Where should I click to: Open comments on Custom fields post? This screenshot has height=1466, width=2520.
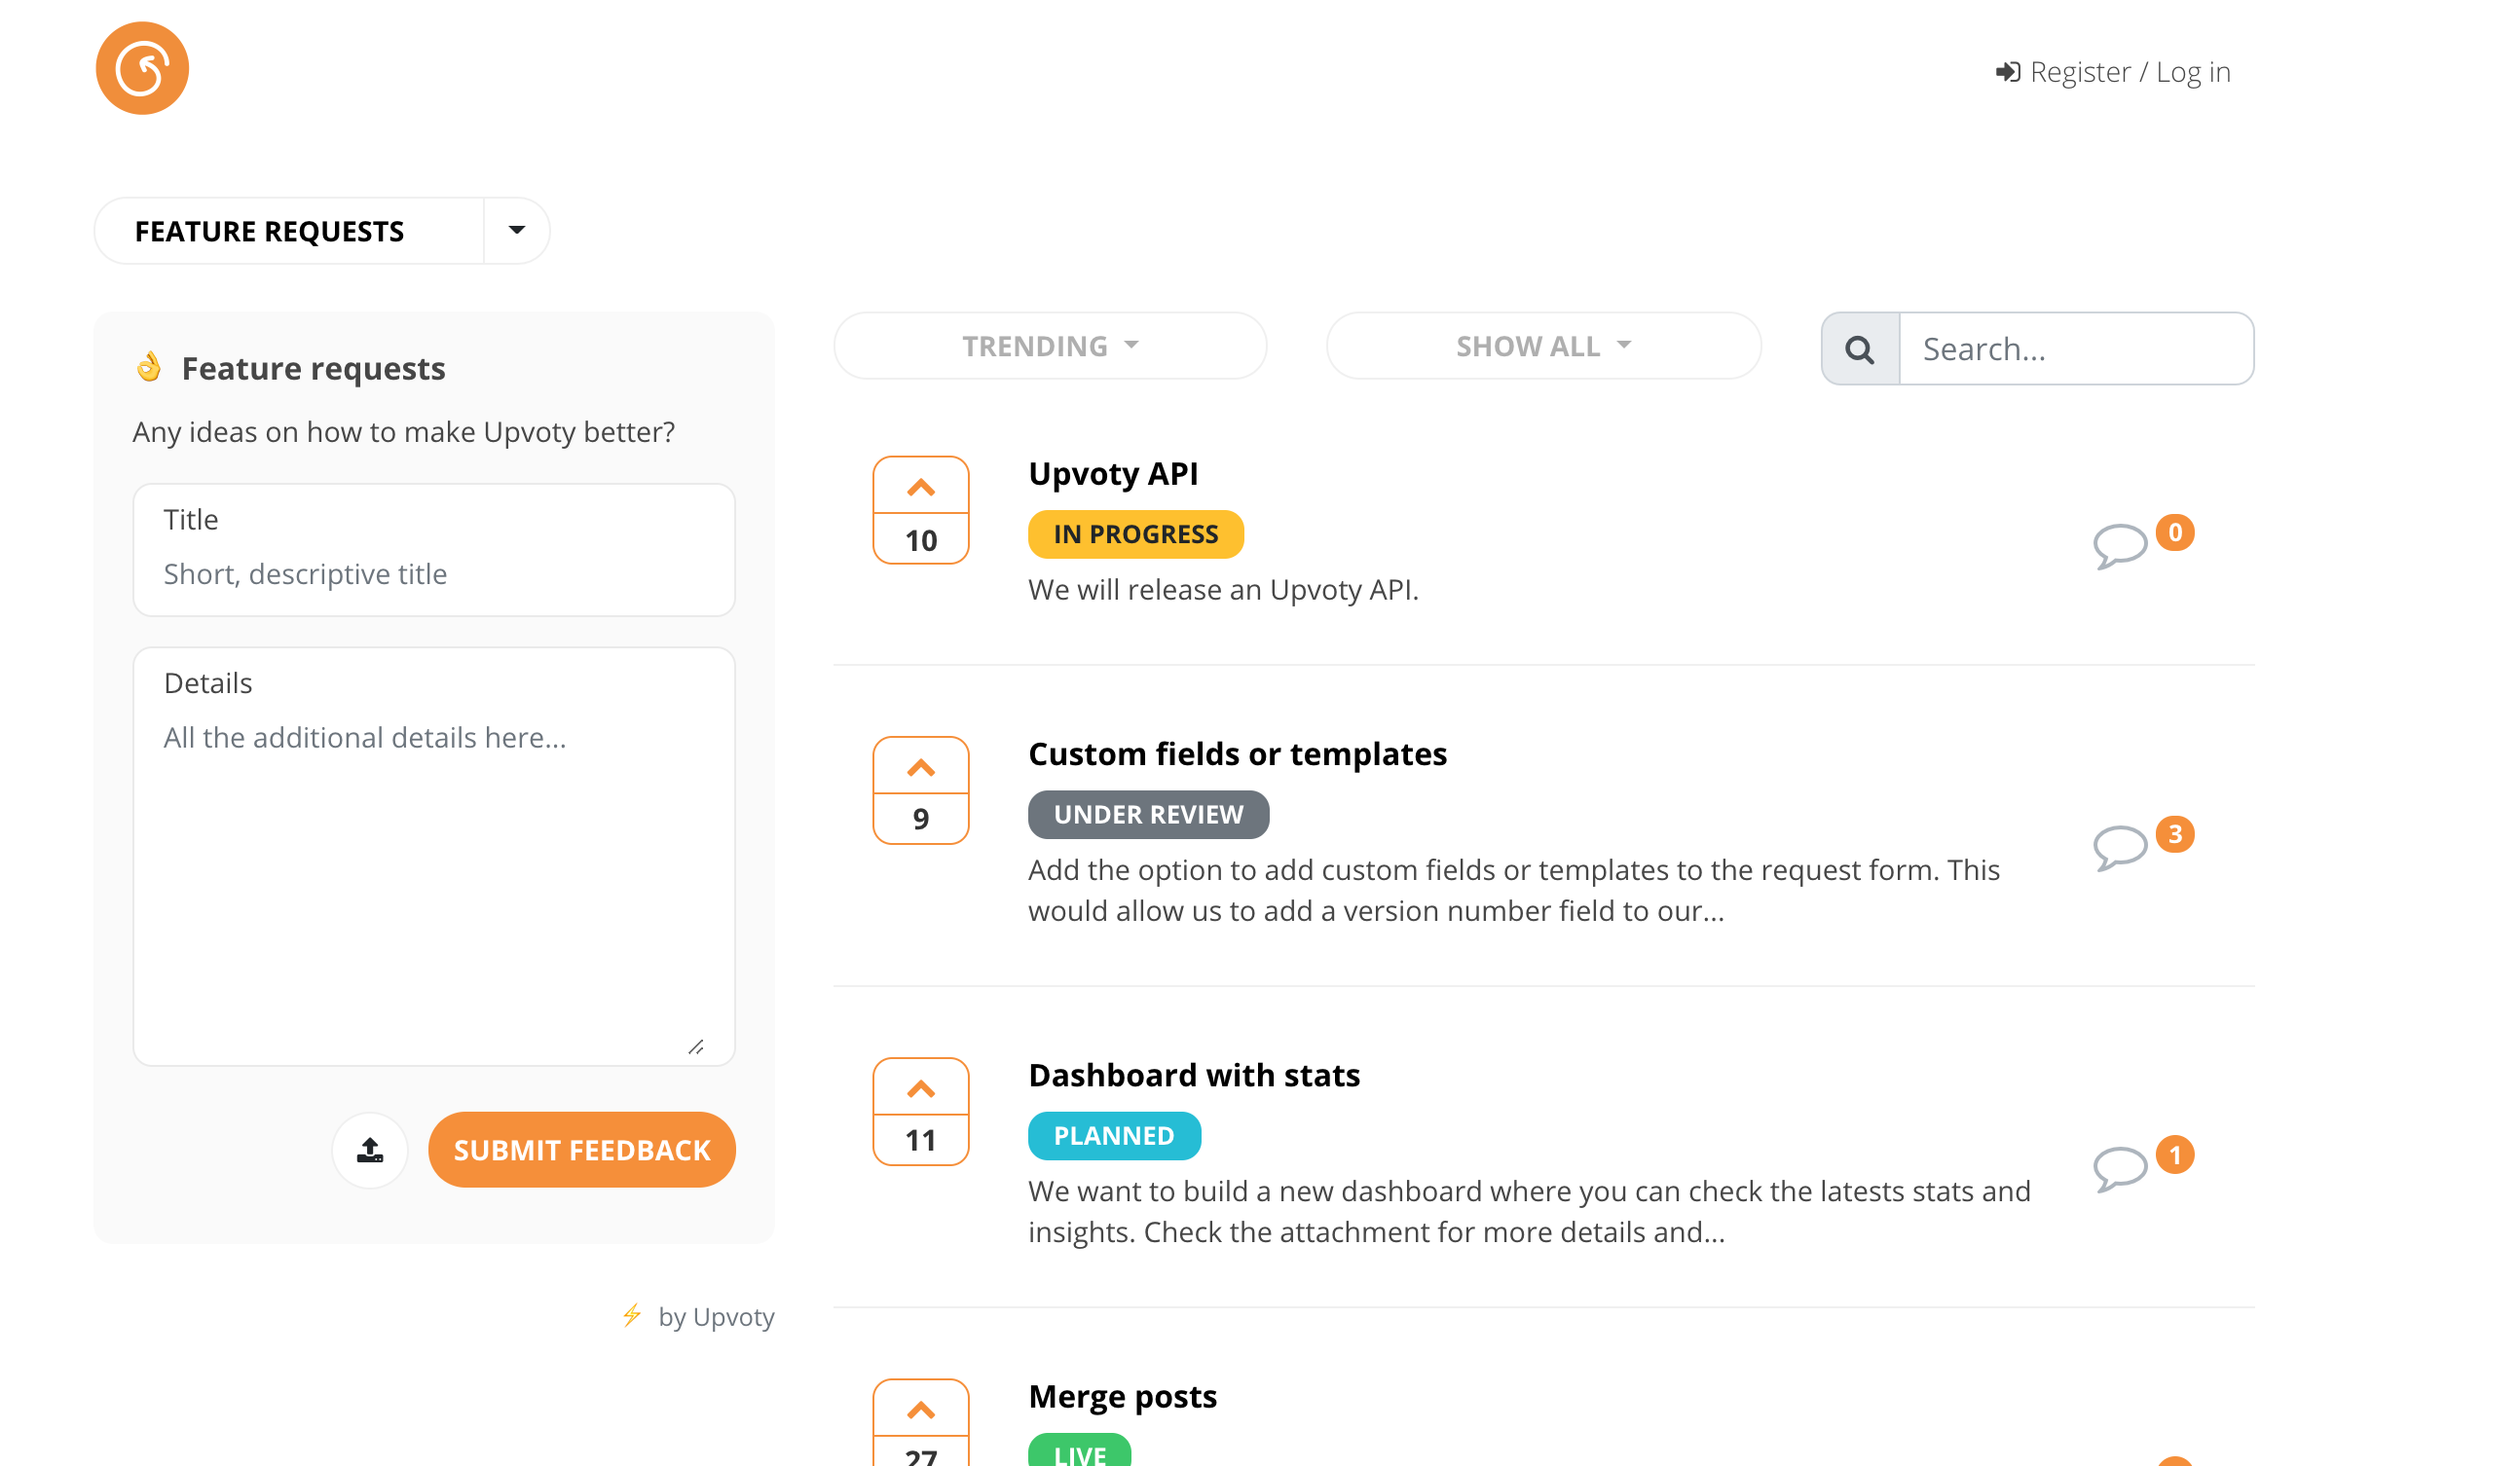[2119, 847]
